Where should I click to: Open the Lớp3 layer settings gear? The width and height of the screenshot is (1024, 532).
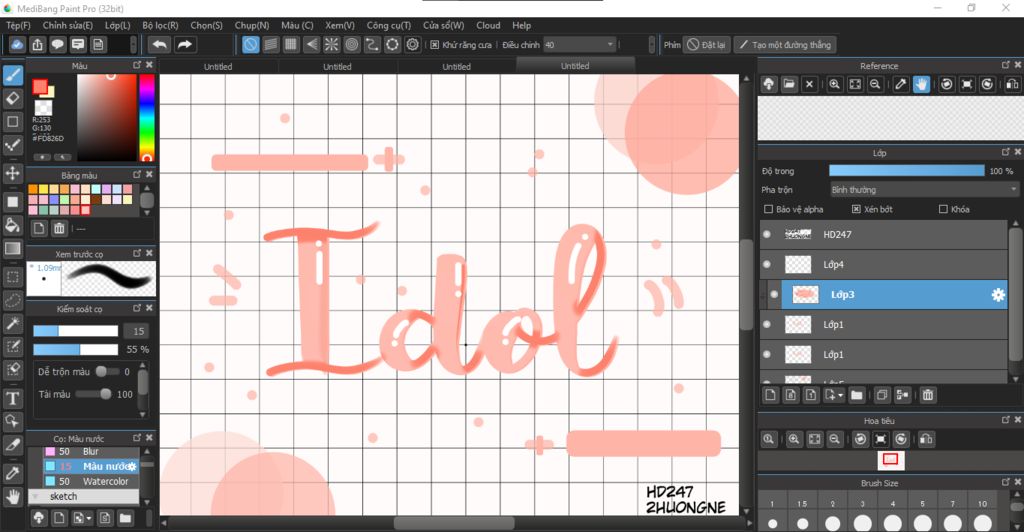998,295
